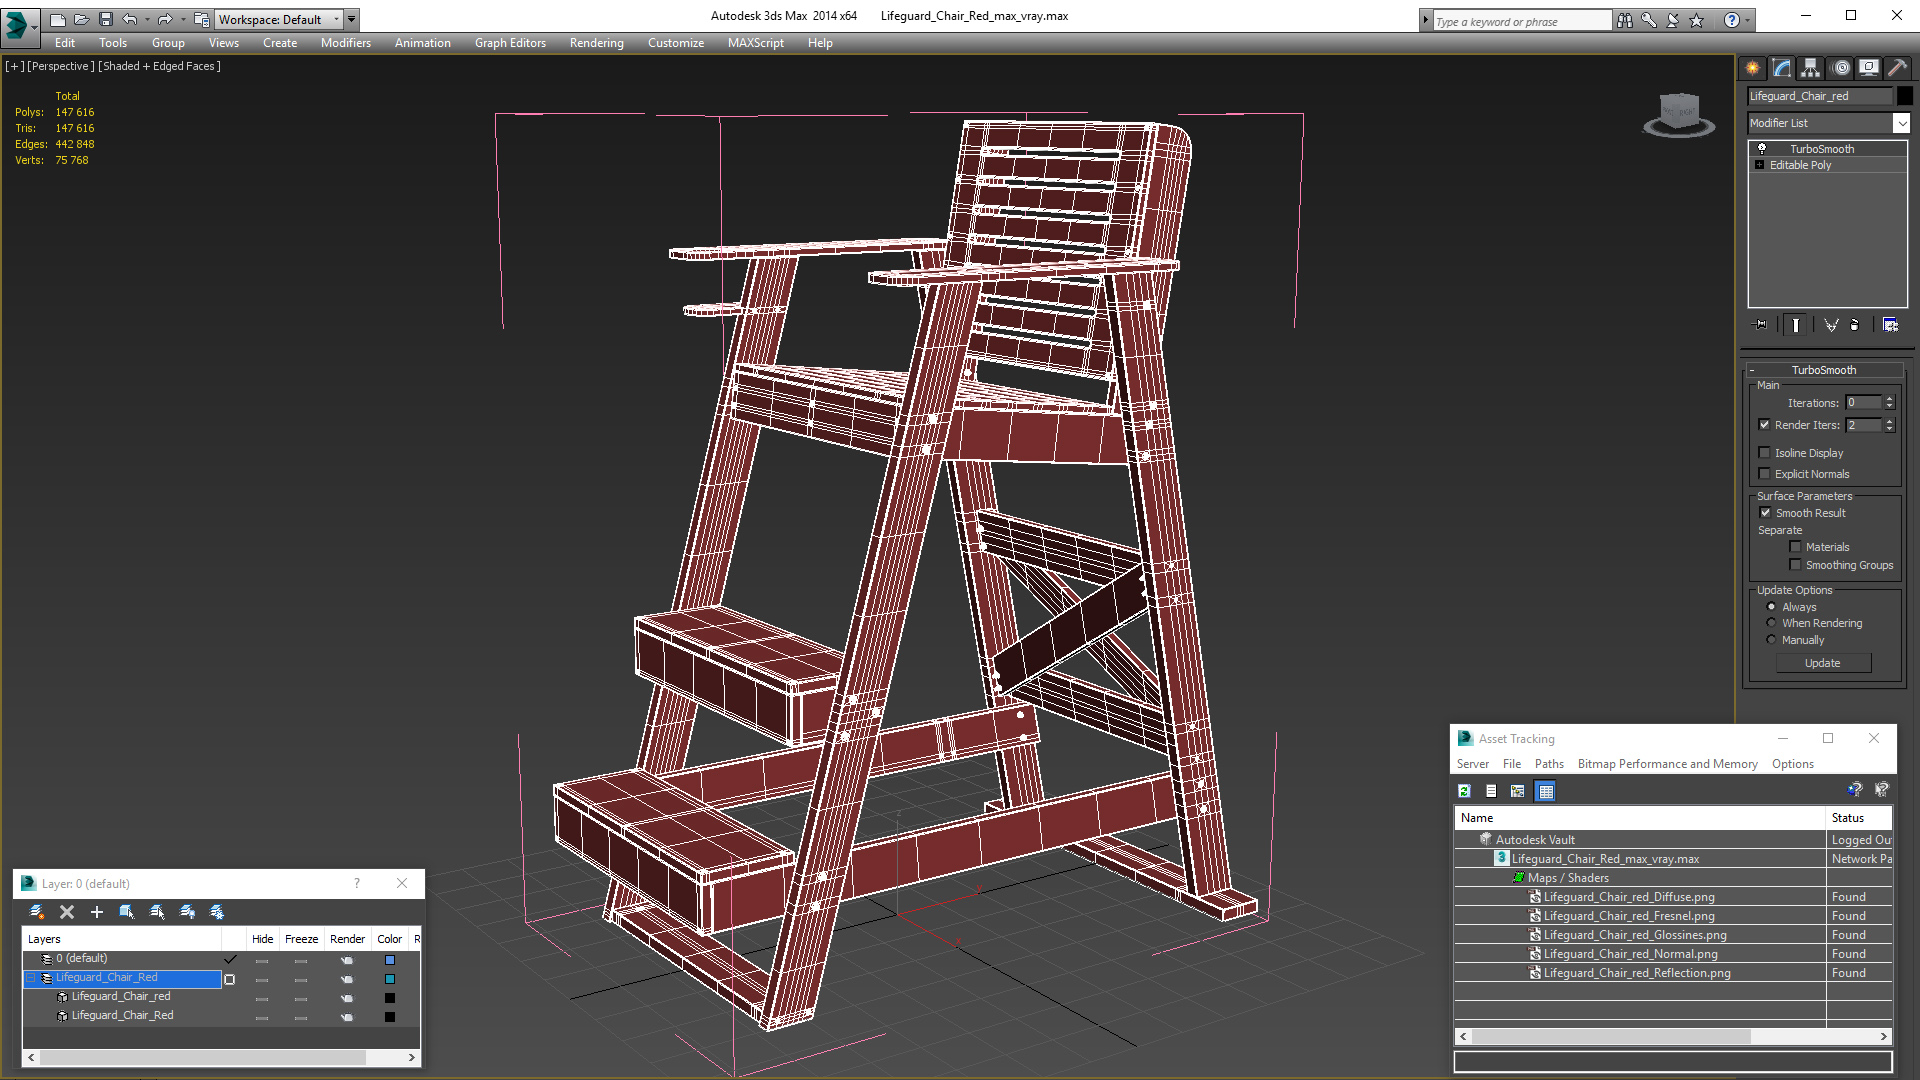Open the MAXScript menu
The width and height of the screenshot is (1920, 1080).
coord(755,43)
